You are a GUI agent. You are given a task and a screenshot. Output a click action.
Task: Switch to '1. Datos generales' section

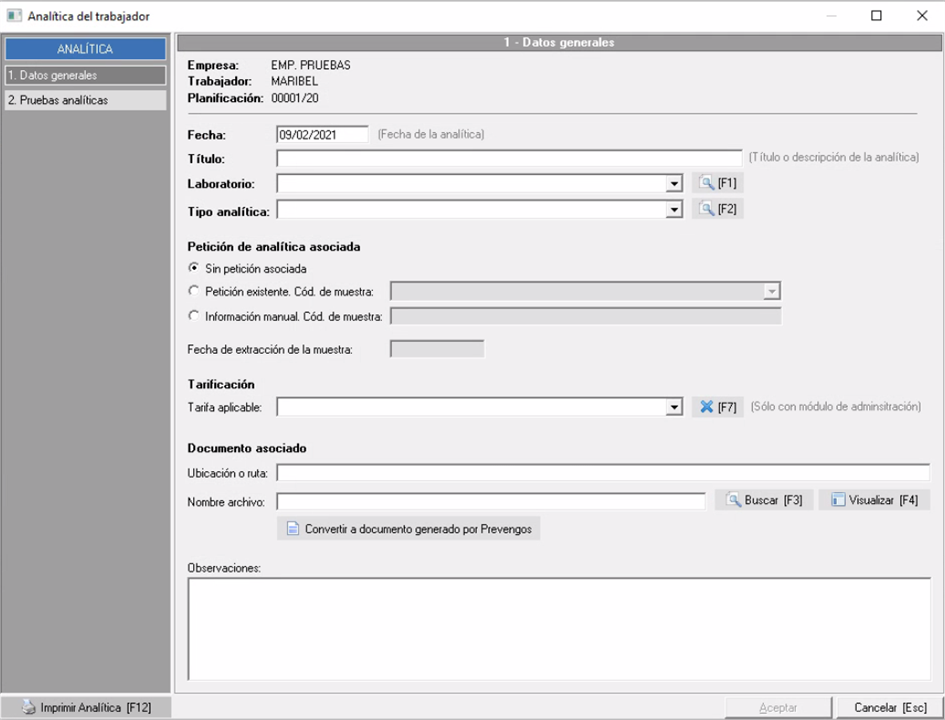(x=85, y=75)
